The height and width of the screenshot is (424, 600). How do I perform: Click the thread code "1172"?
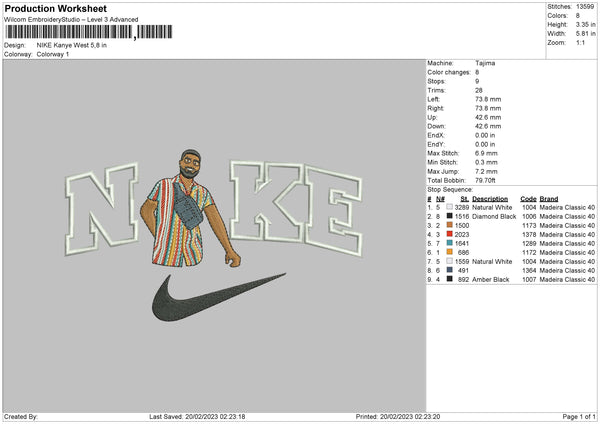click(x=529, y=252)
